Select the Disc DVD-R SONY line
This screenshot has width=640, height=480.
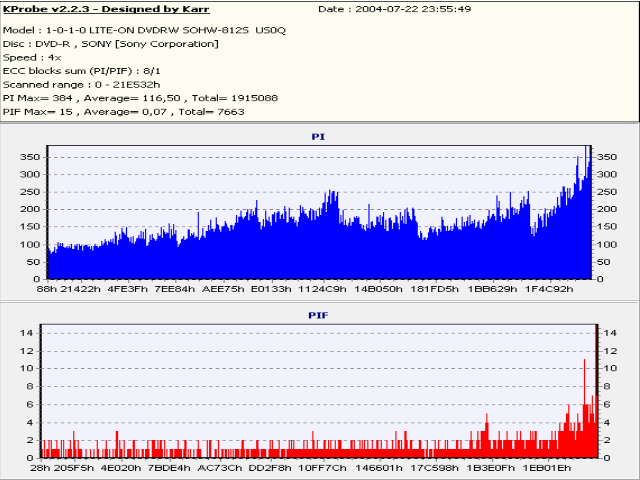(111, 44)
